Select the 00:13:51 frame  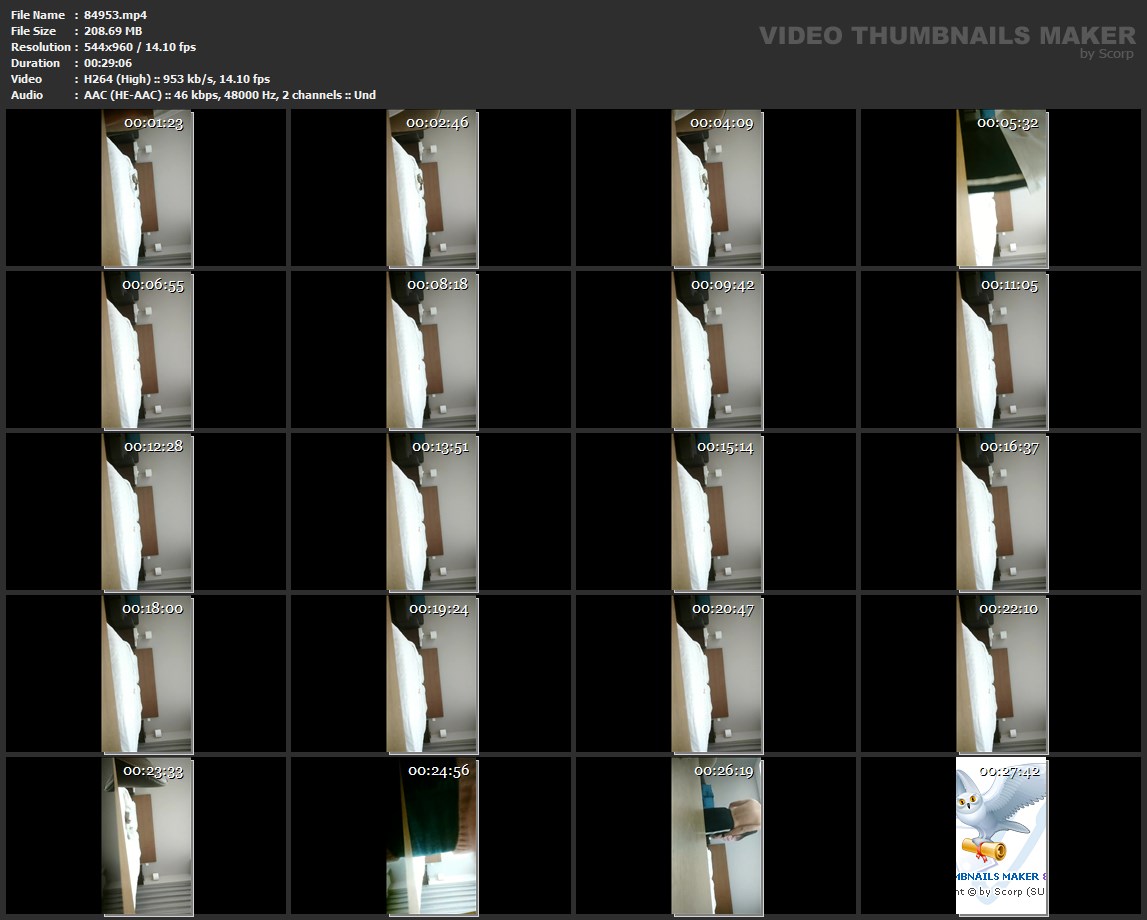tap(432, 512)
